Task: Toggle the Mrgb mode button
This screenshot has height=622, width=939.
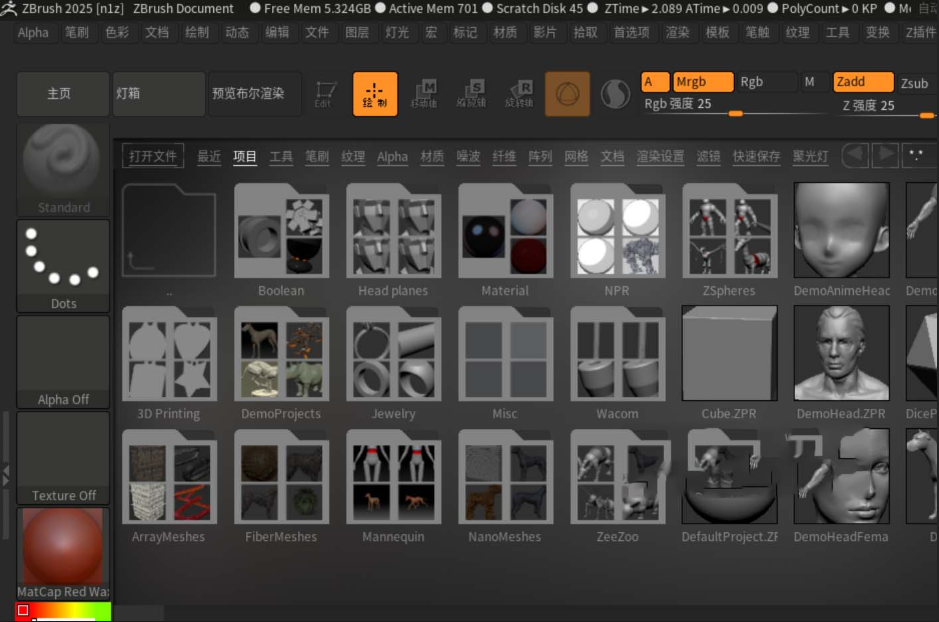Action: point(703,81)
